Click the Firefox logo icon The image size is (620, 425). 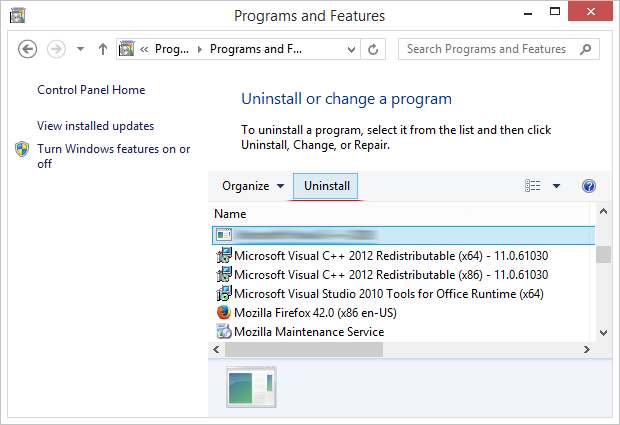(224, 312)
